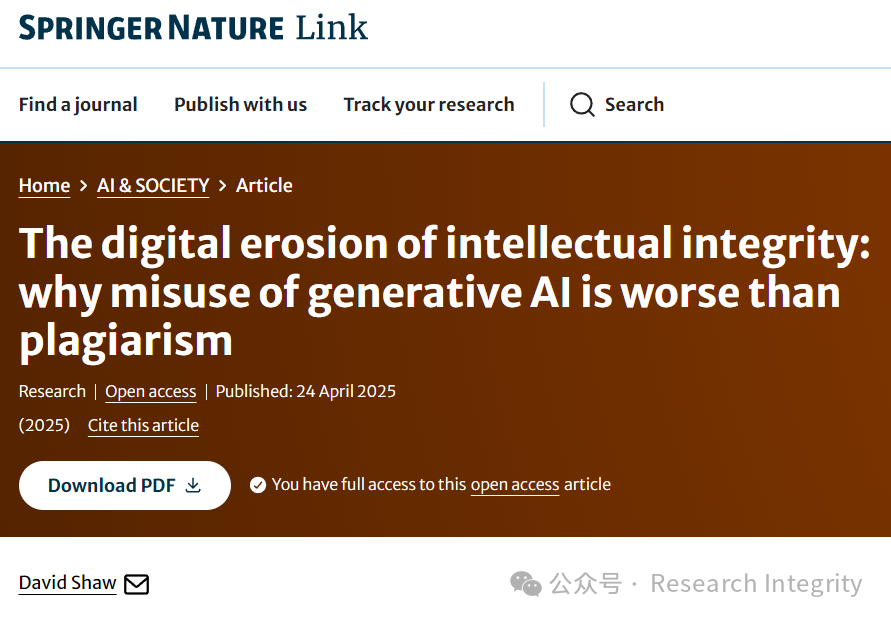Open the AI & SOCIETY journal link
Screen dimensions: 891x619
pos(153,186)
